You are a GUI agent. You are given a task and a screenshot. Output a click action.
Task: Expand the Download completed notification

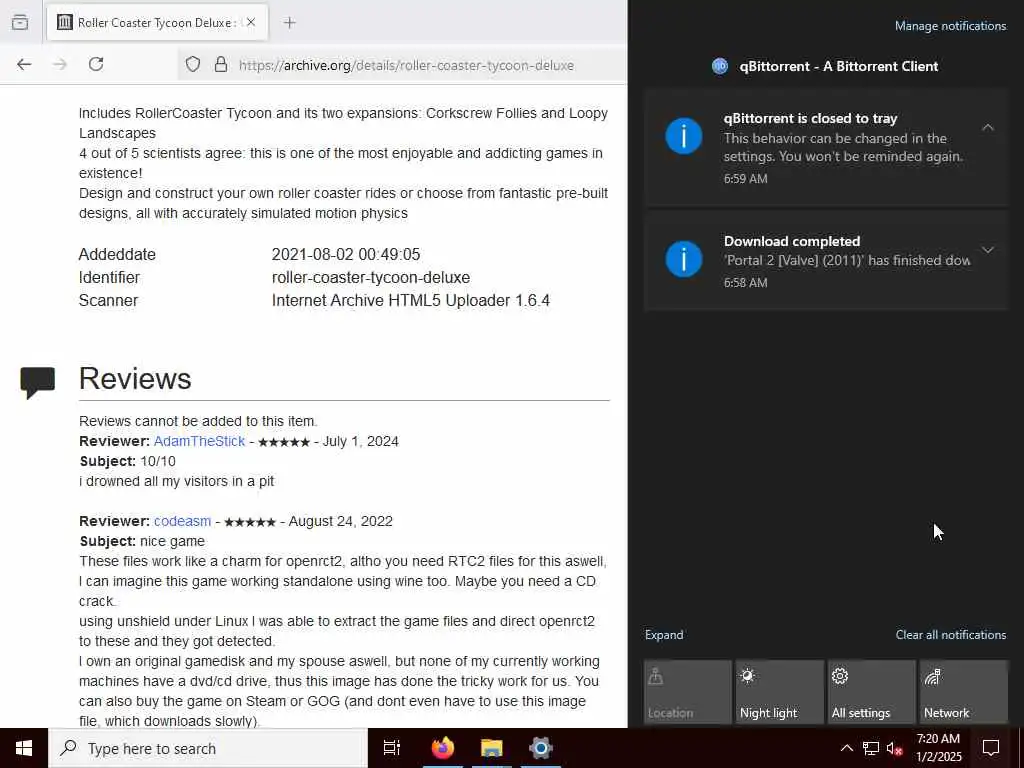(x=987, y=250)
